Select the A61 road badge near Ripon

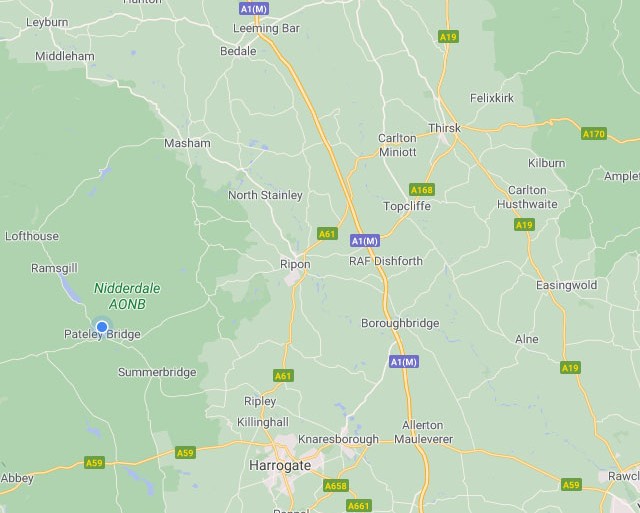[327, 234]
